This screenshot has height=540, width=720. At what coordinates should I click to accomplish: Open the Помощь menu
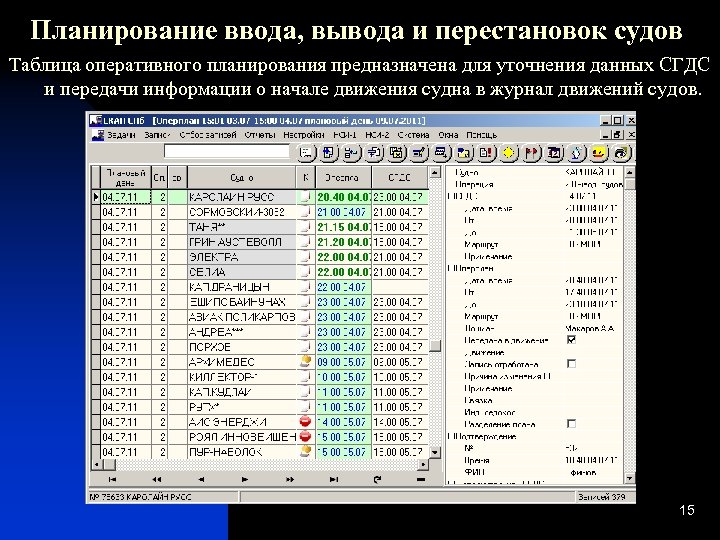(x=482, y=135)
